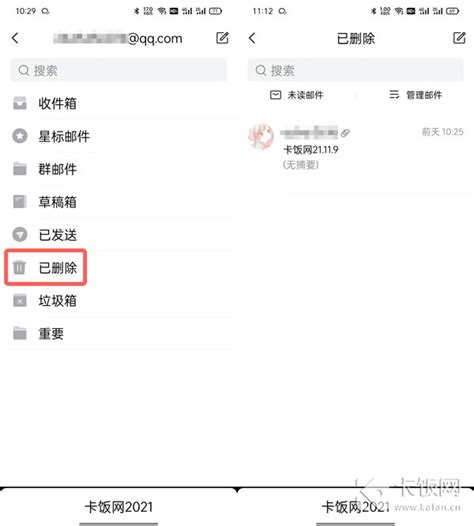Click the search field in 已删除 screen
The width and height of the screenshot is (474, 526).
click(356, 70)
